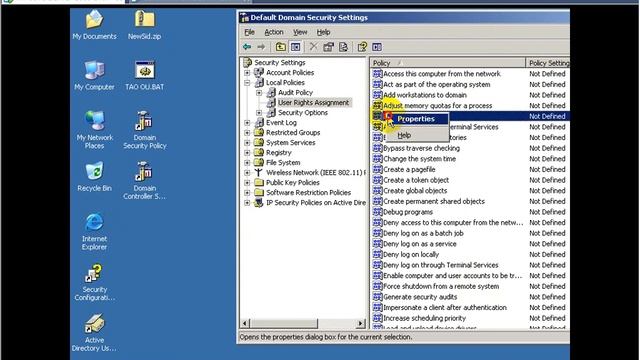Select My Network Places desktop icon
This screenshot has height=360, width=640.
pyautogui.click(x=94, y=130)
